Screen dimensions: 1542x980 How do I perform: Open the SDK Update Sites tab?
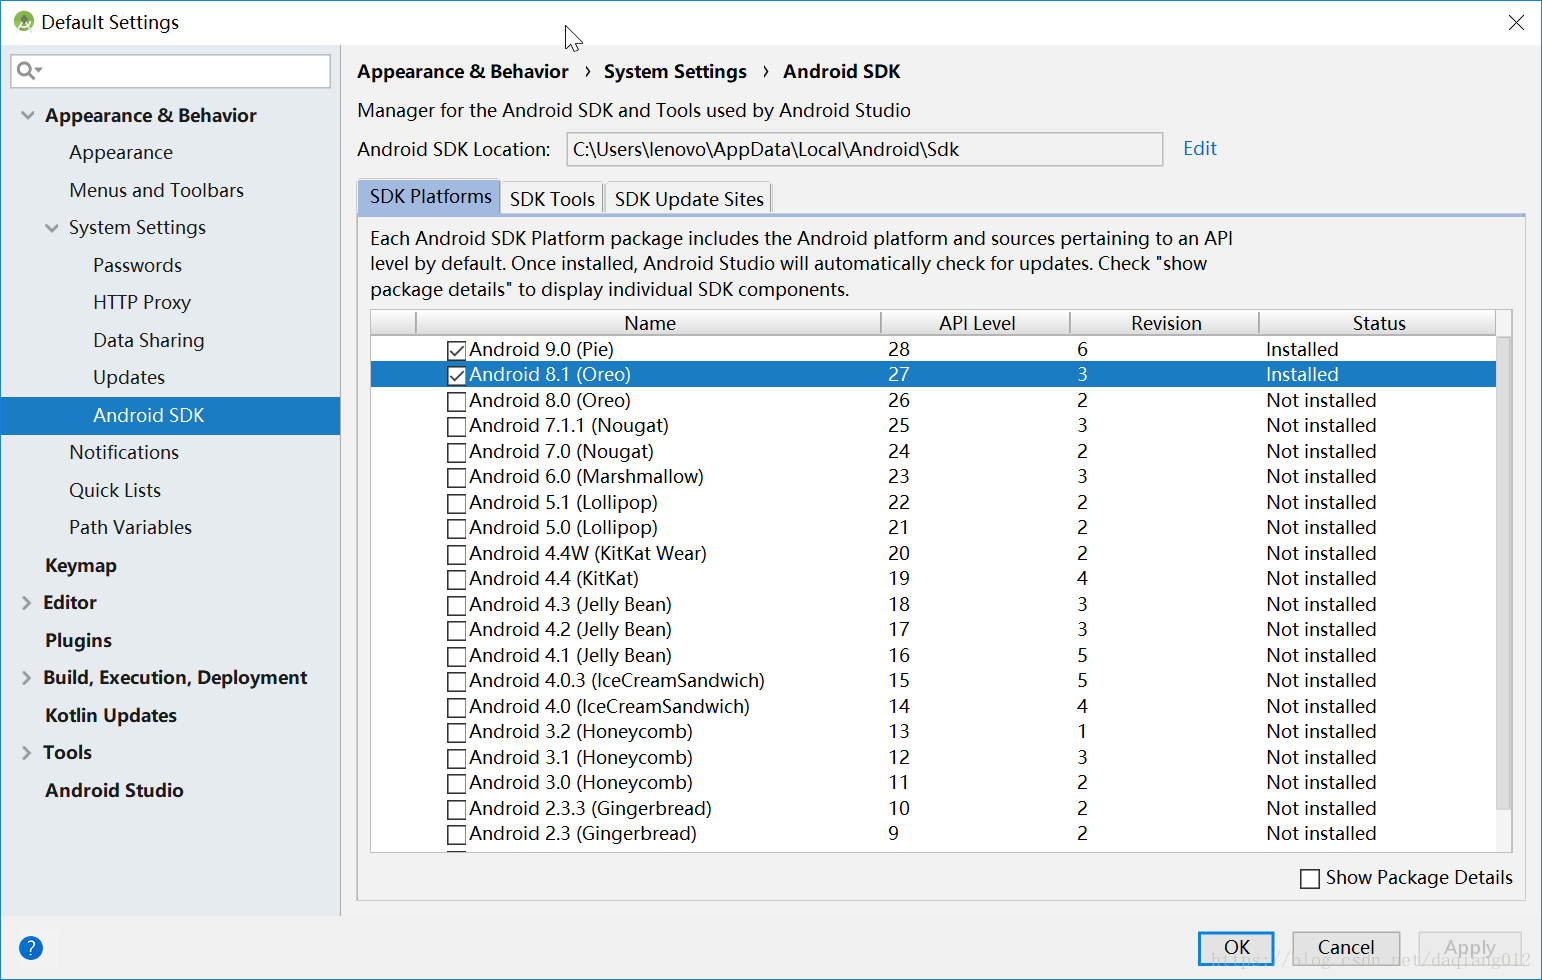point(688,198)
